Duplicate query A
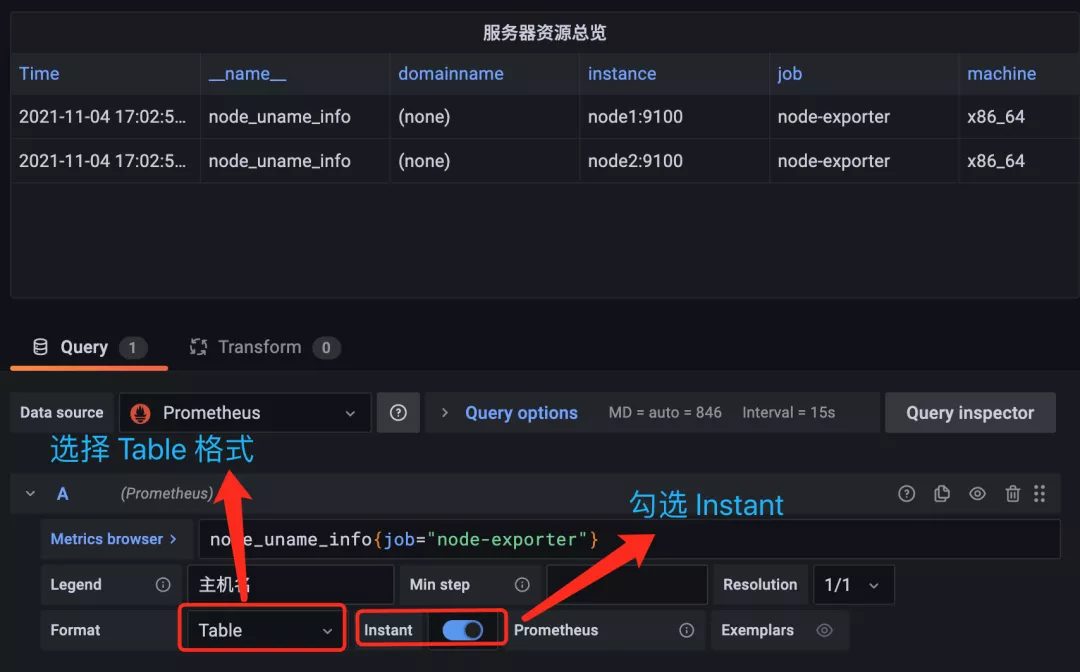 (x=942, y=494)
